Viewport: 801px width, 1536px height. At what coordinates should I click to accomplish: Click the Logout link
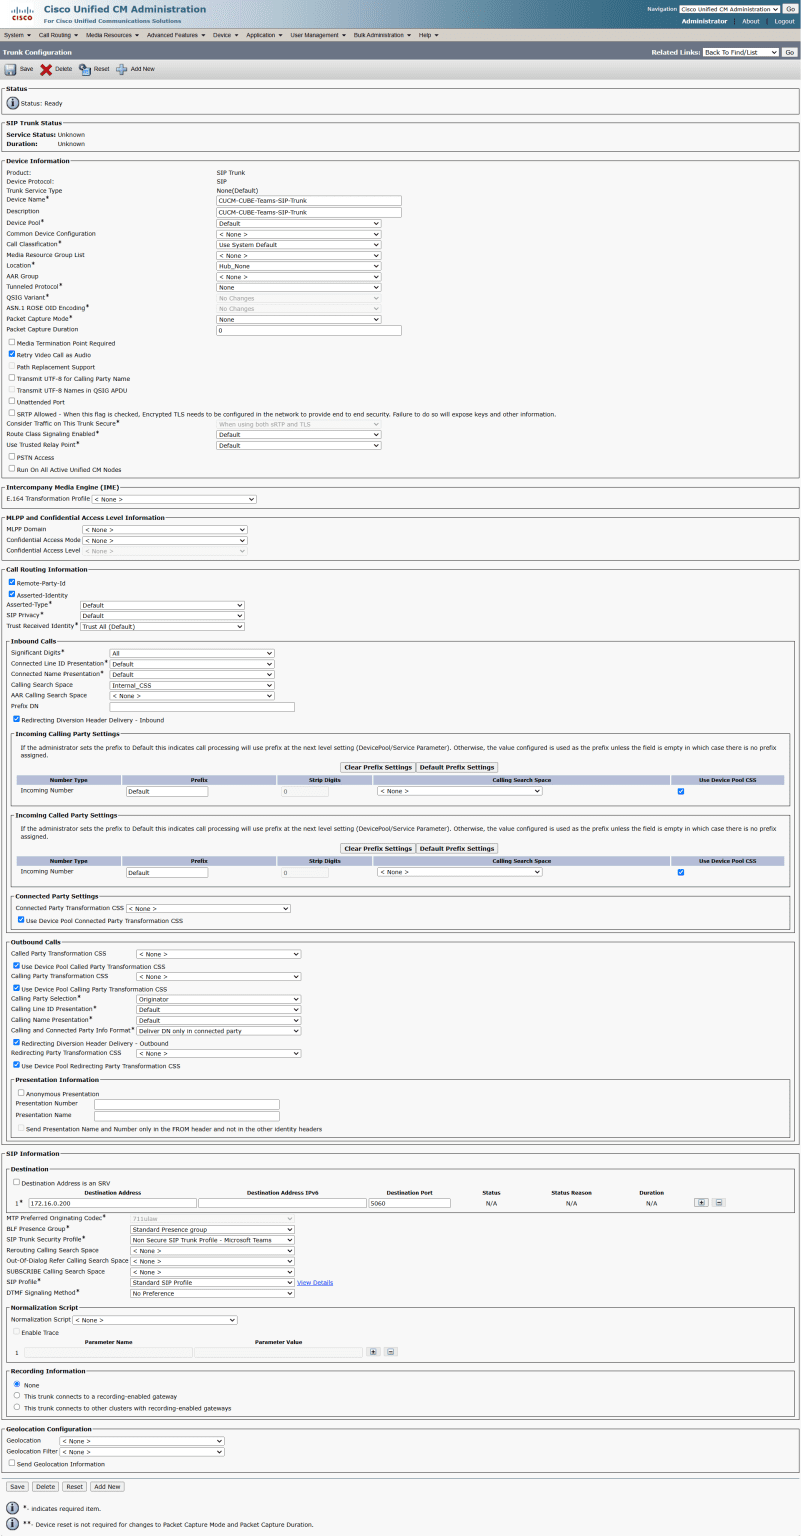tap(784, 21)
